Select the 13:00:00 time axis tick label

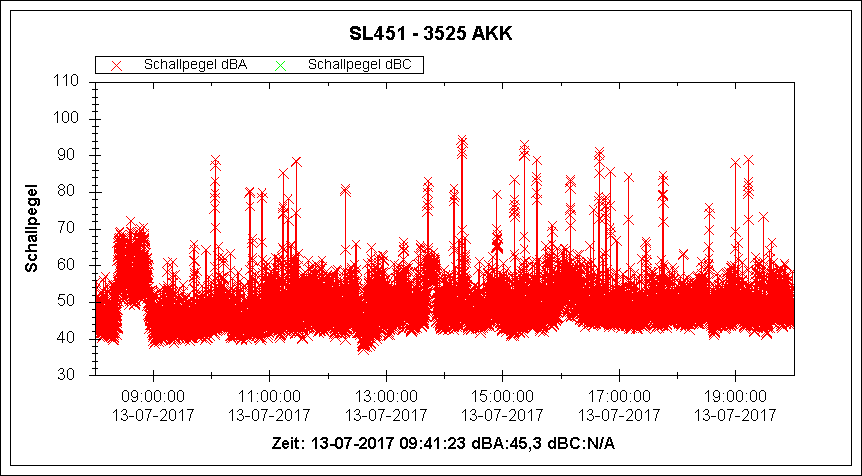click(385, 396)
